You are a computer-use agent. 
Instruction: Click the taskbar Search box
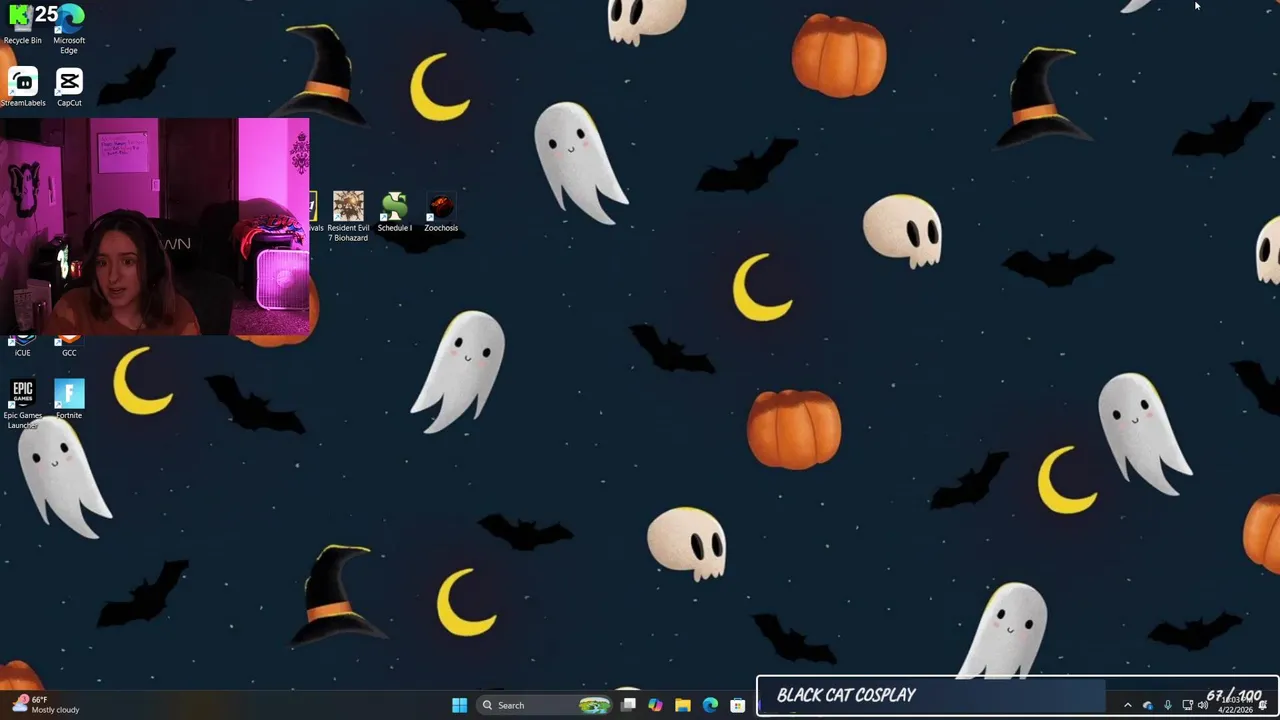[x=545, y=705]
